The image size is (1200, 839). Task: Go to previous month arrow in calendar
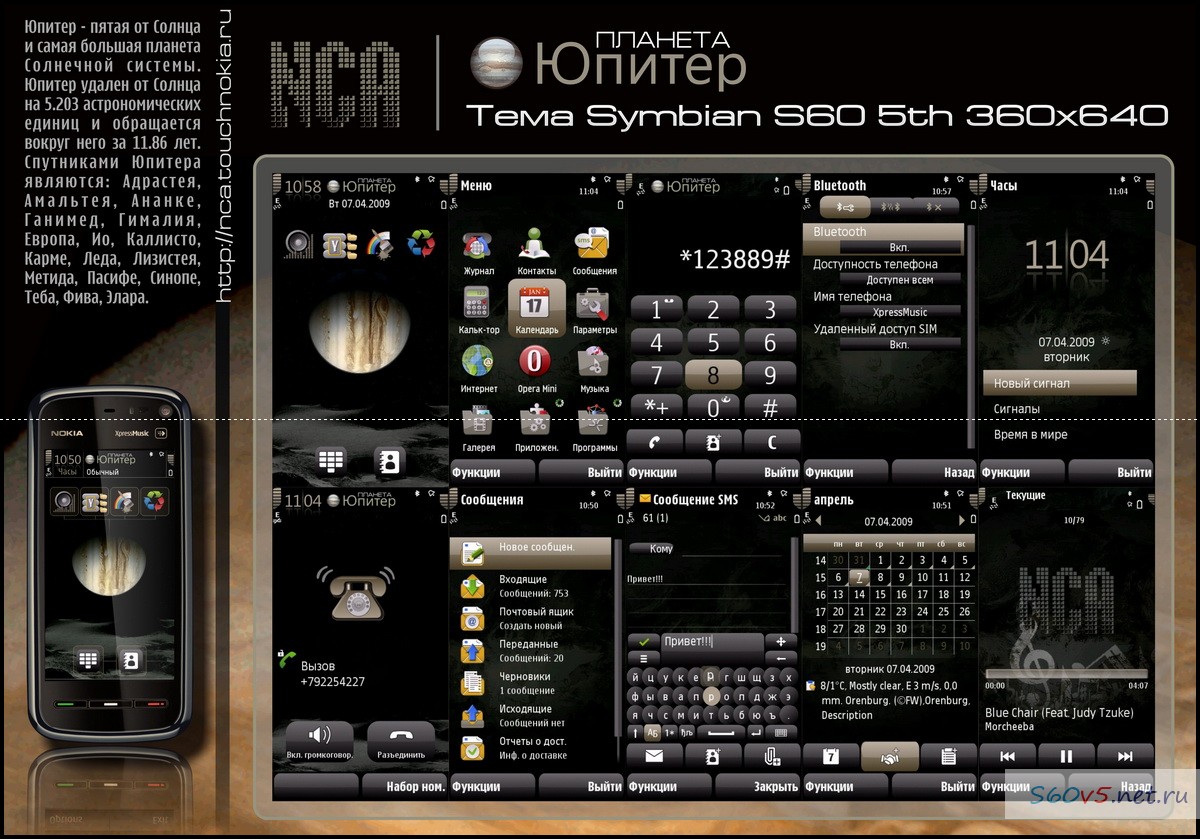coord(817,521)
